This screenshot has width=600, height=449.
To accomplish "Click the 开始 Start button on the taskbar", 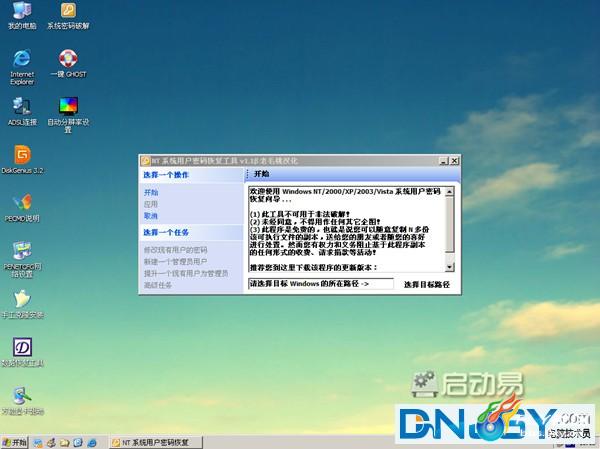I will (14, 442).
